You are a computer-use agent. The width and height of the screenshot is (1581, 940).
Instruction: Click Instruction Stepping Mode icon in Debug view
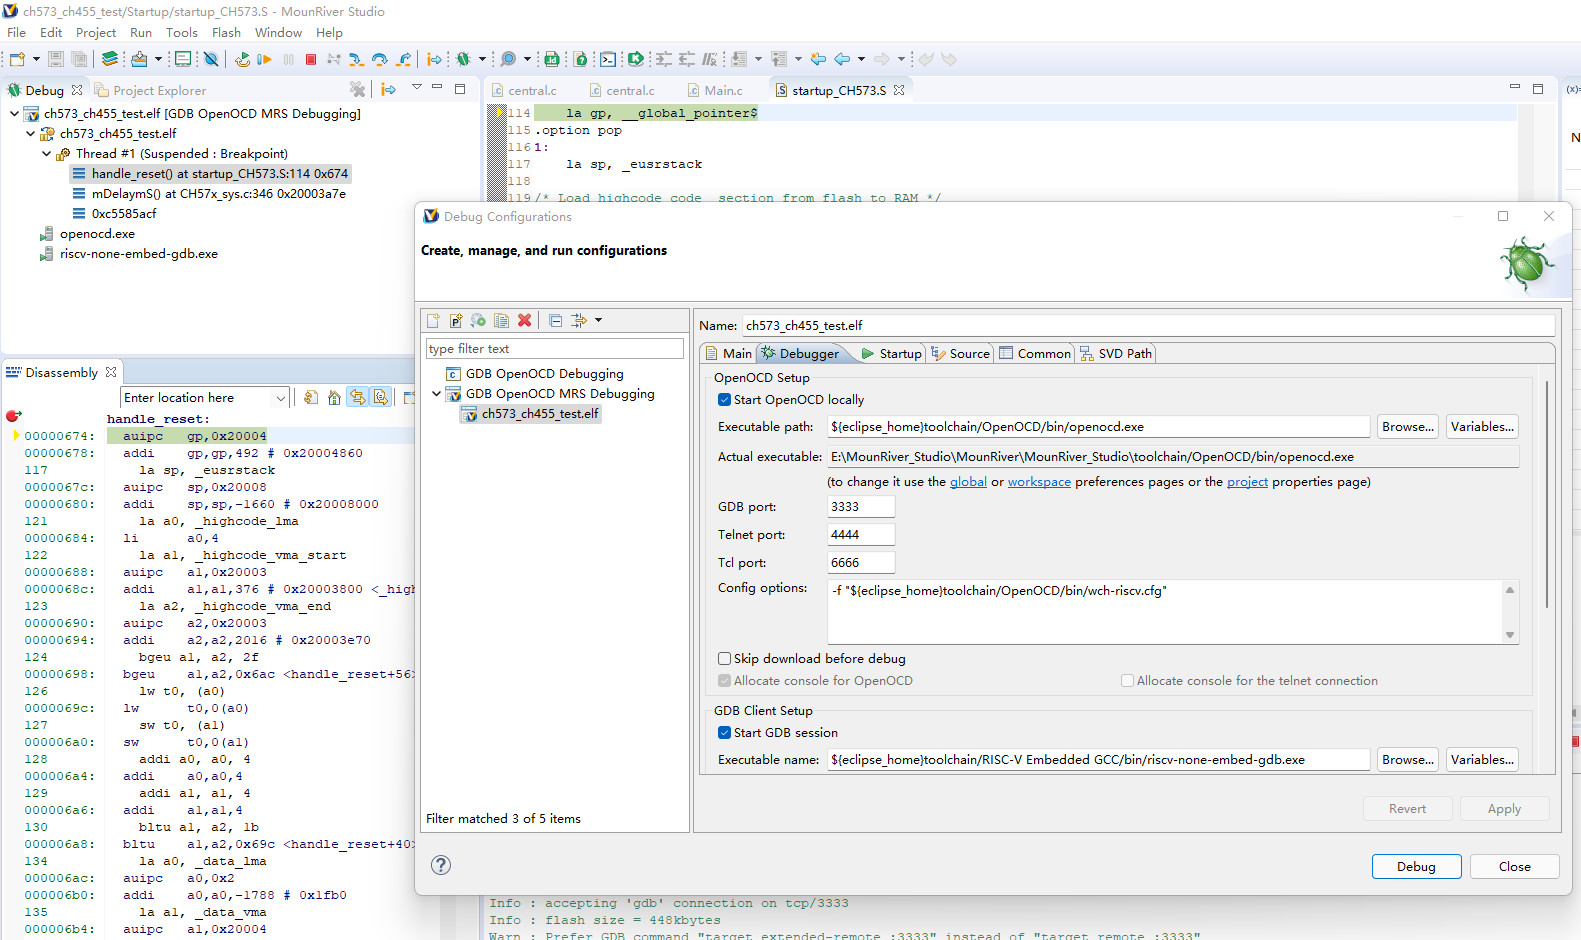click(389, 89)
